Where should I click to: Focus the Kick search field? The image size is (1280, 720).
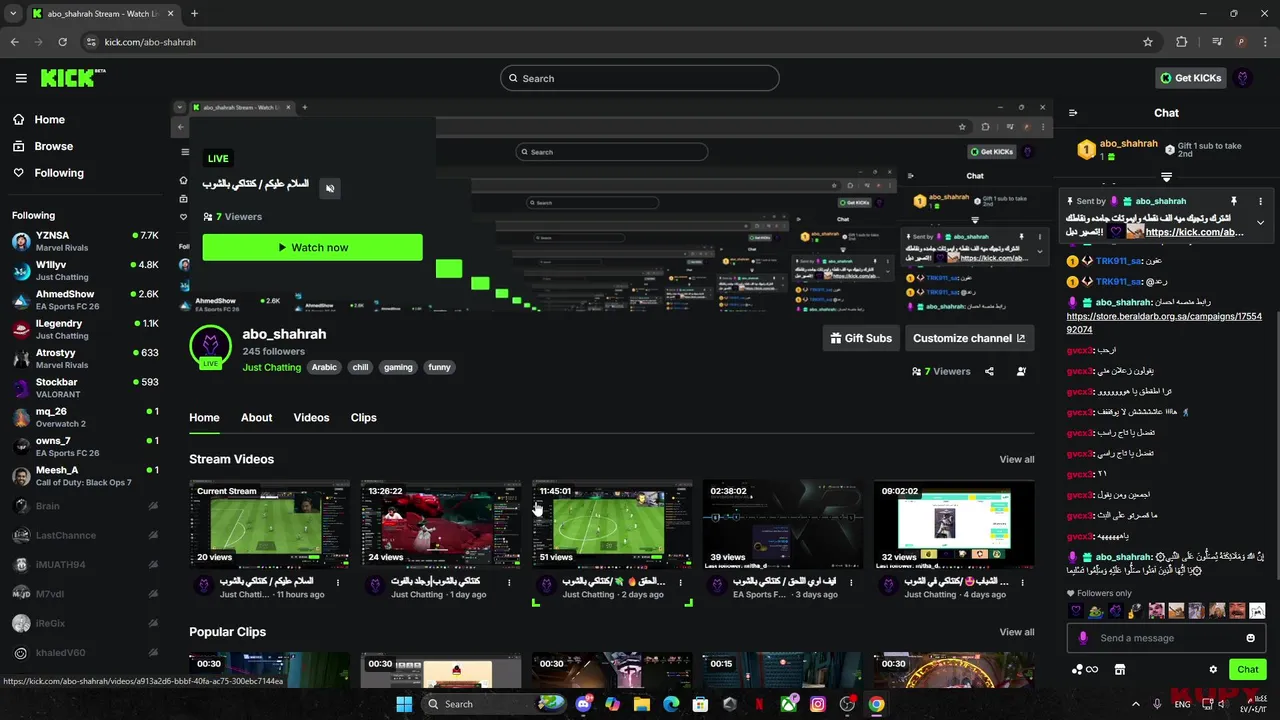click(x=640, y=78)
